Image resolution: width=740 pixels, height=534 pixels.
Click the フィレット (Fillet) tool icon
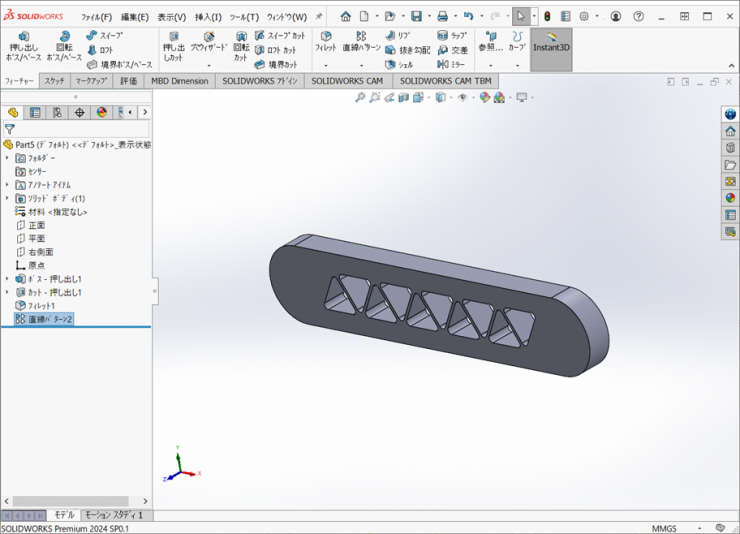coord(326,39)
